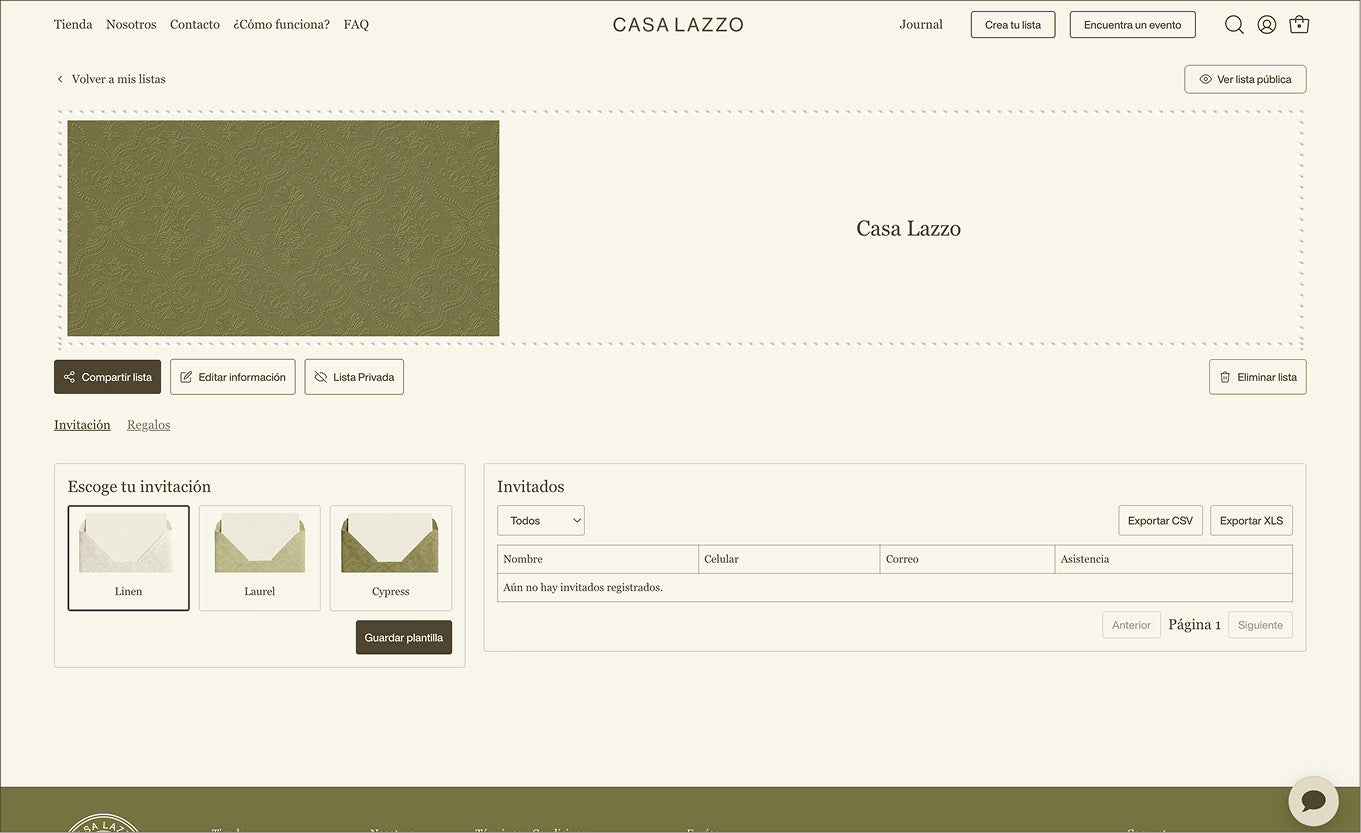Click the Nombre column header

598,559
